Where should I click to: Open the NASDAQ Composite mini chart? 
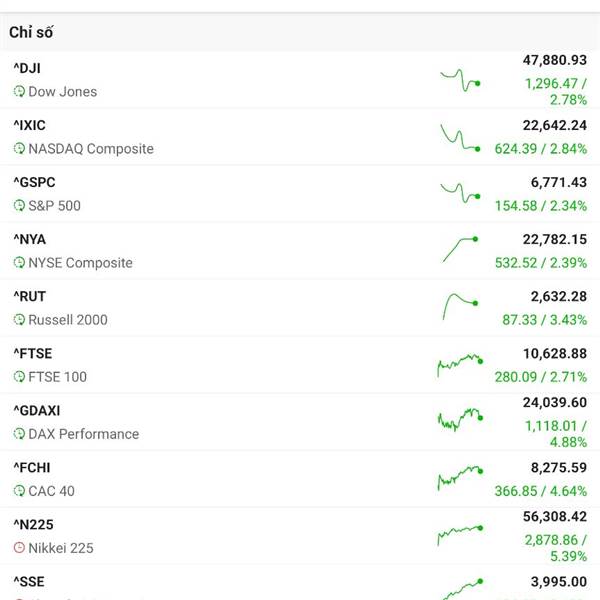coord(460,138)
